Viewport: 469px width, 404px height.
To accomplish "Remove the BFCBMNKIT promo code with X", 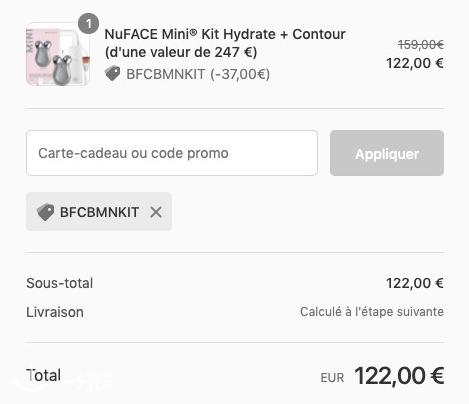I will (x=156, y=212).
